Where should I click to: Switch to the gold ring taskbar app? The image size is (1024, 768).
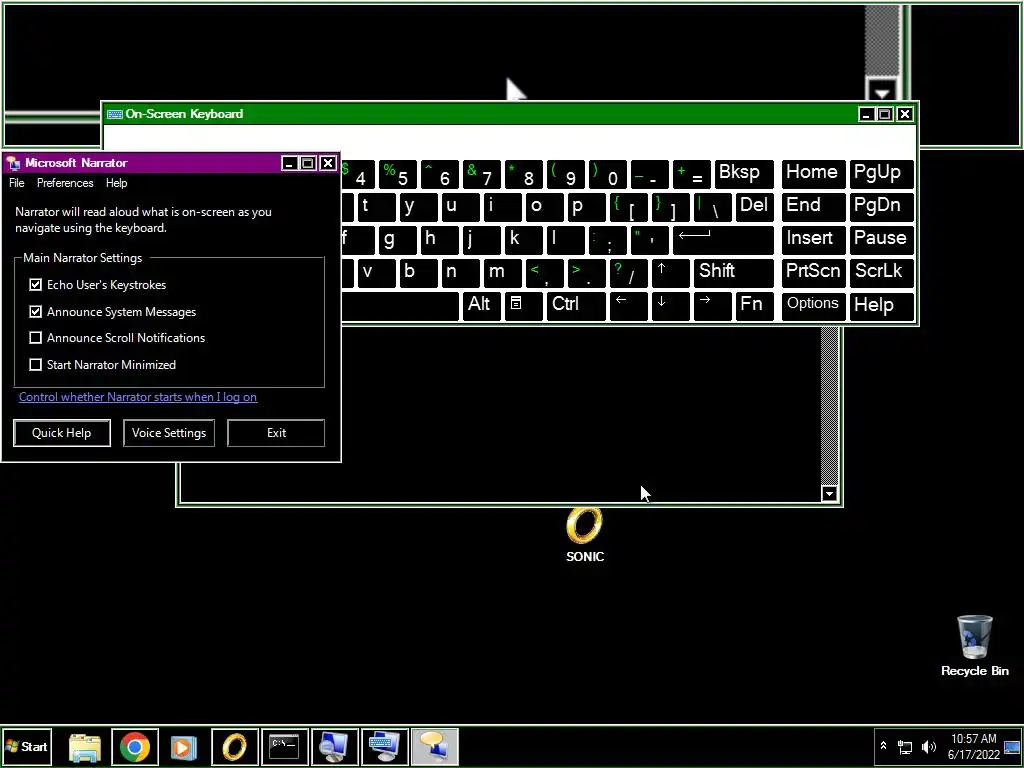click(234, 746)
